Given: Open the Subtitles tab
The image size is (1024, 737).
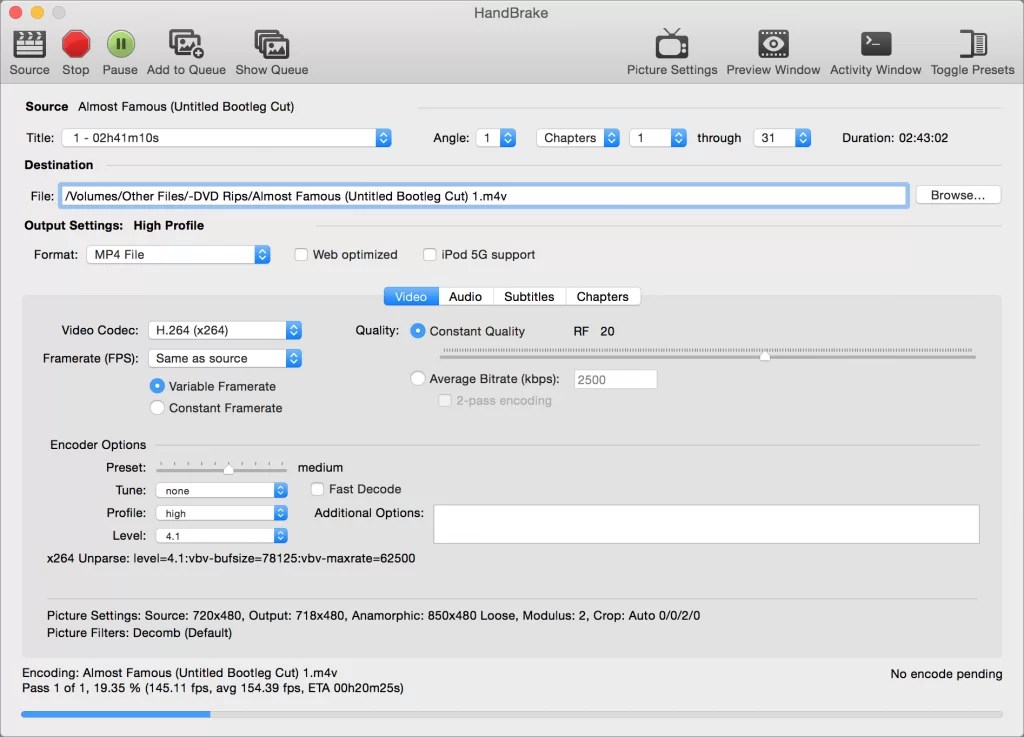Looking at the screenshot, I should [x=529, y=296].
